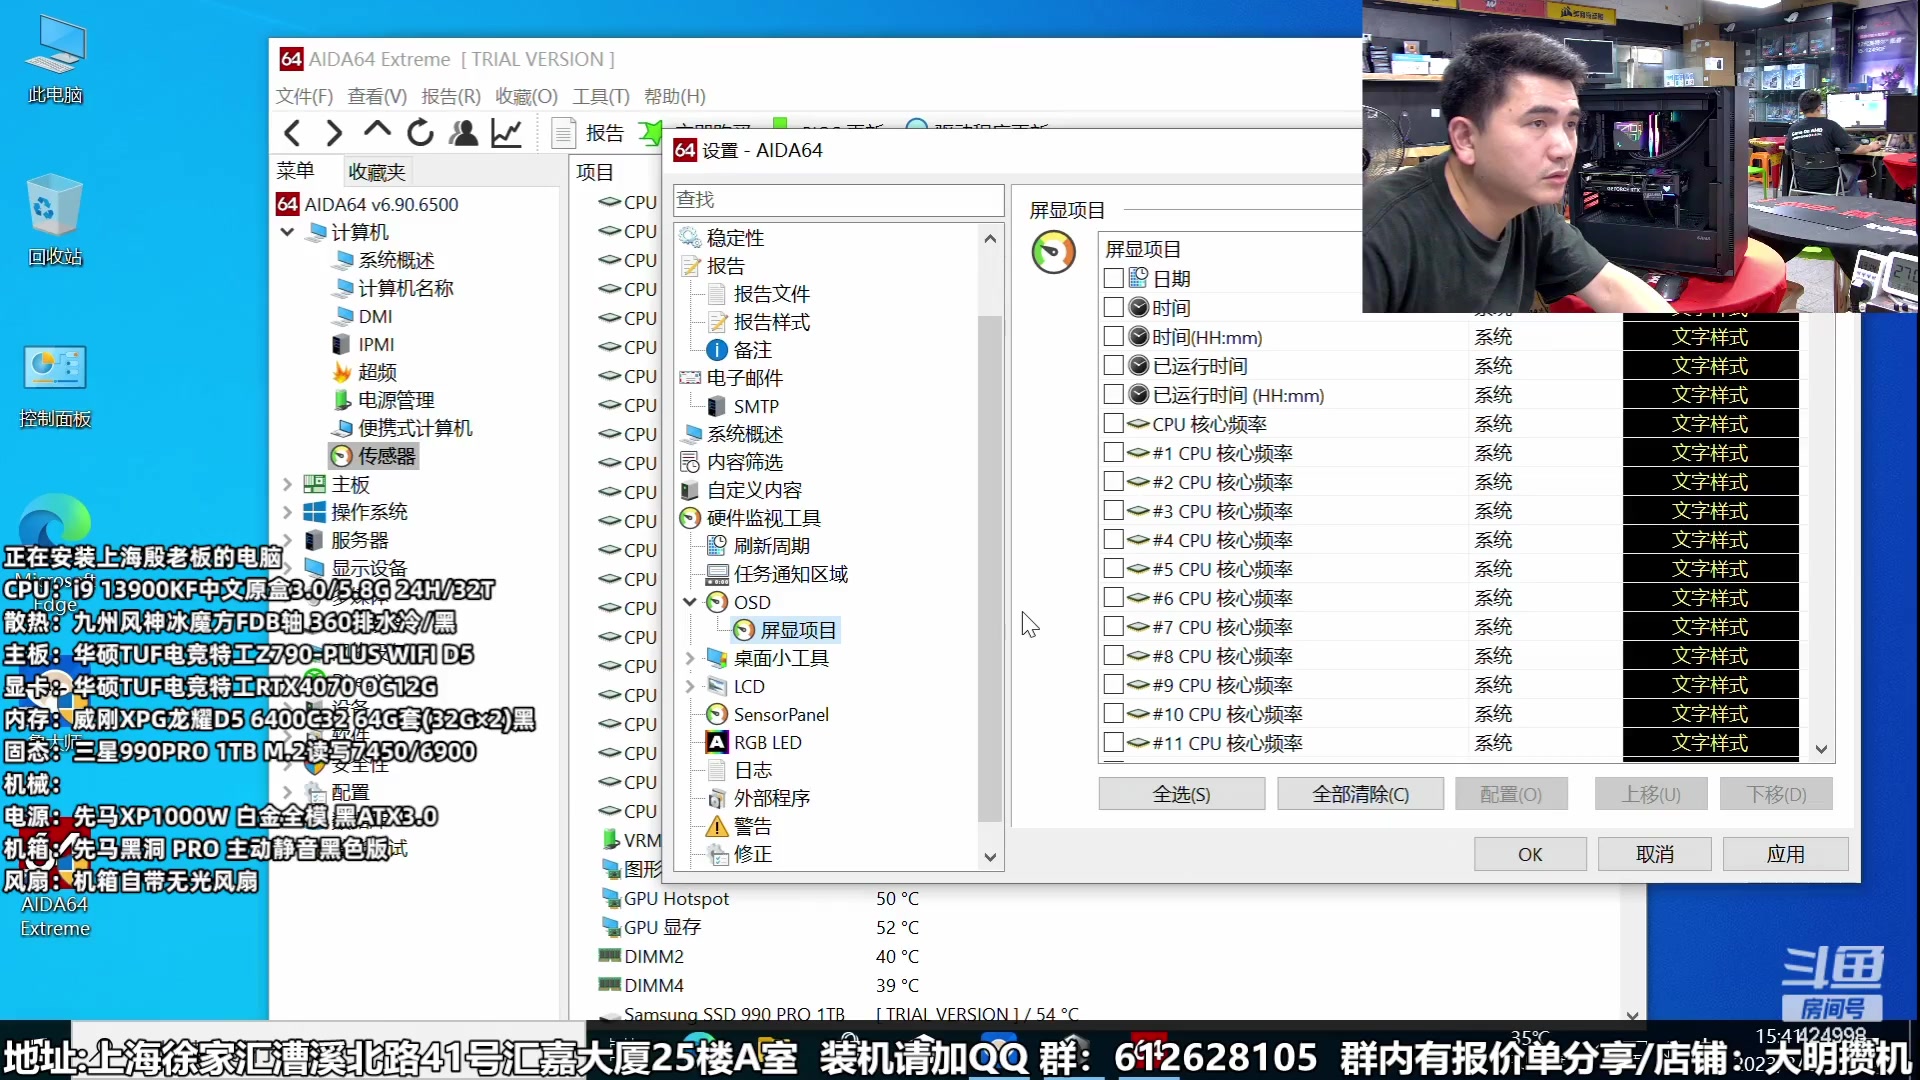
Task: Click the user manager toolbar icon
Action: point(463,132)
